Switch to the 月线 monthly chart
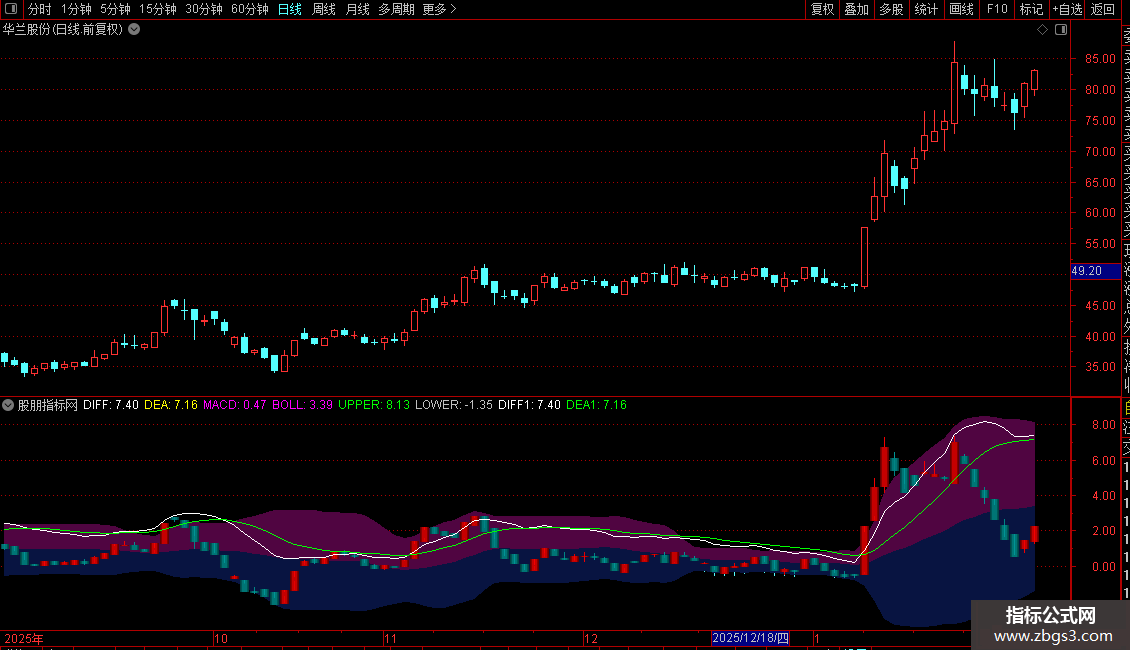Screen dimensions: 1130x650 [x=357, y=9]
